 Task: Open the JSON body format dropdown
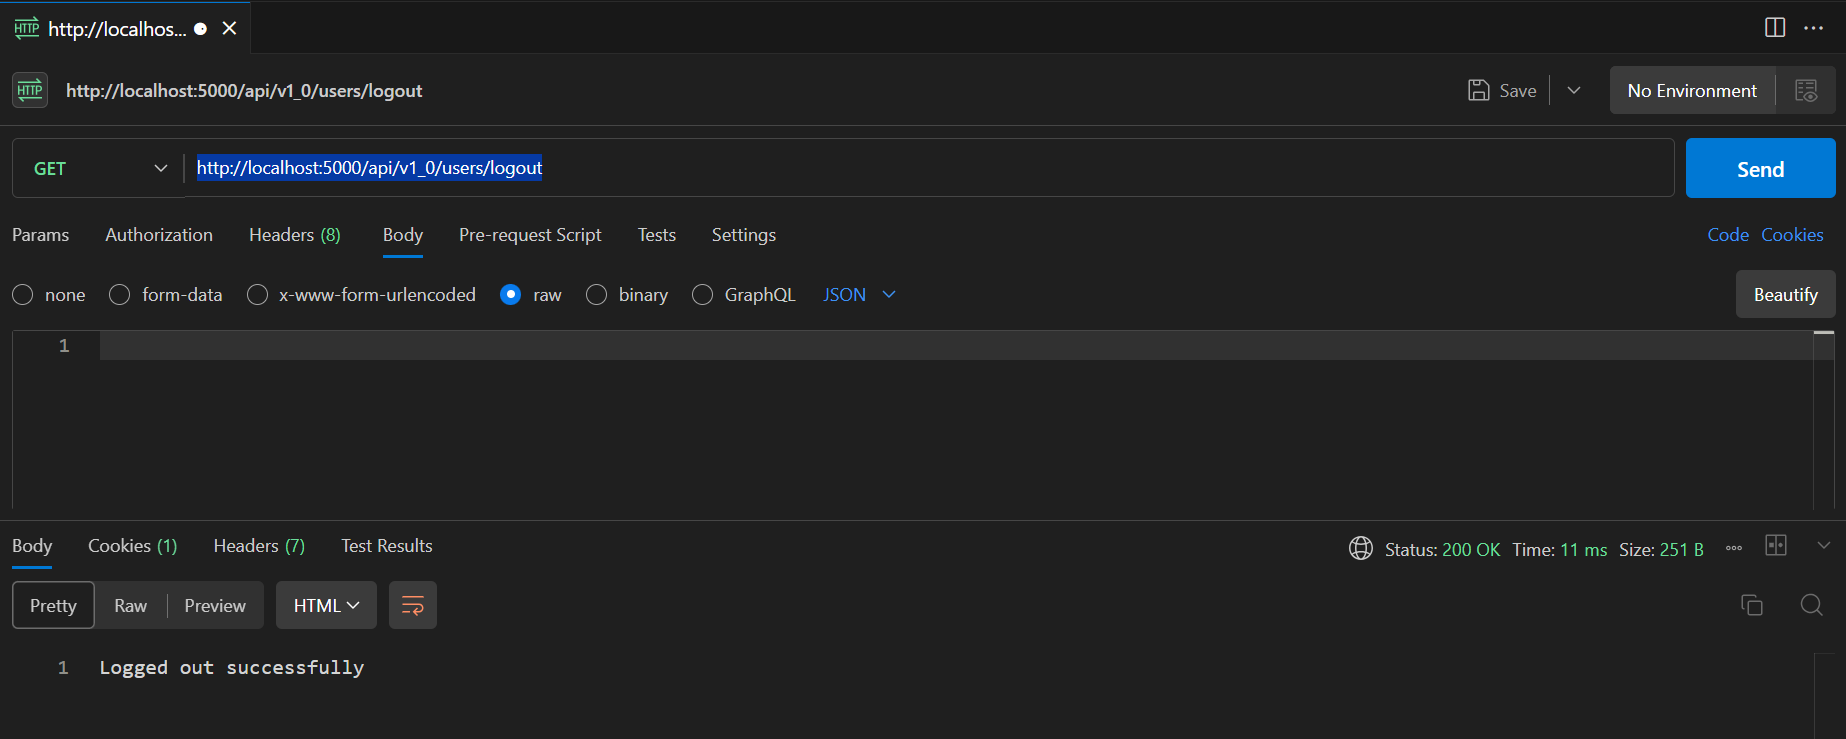click(x=859, y=294)
